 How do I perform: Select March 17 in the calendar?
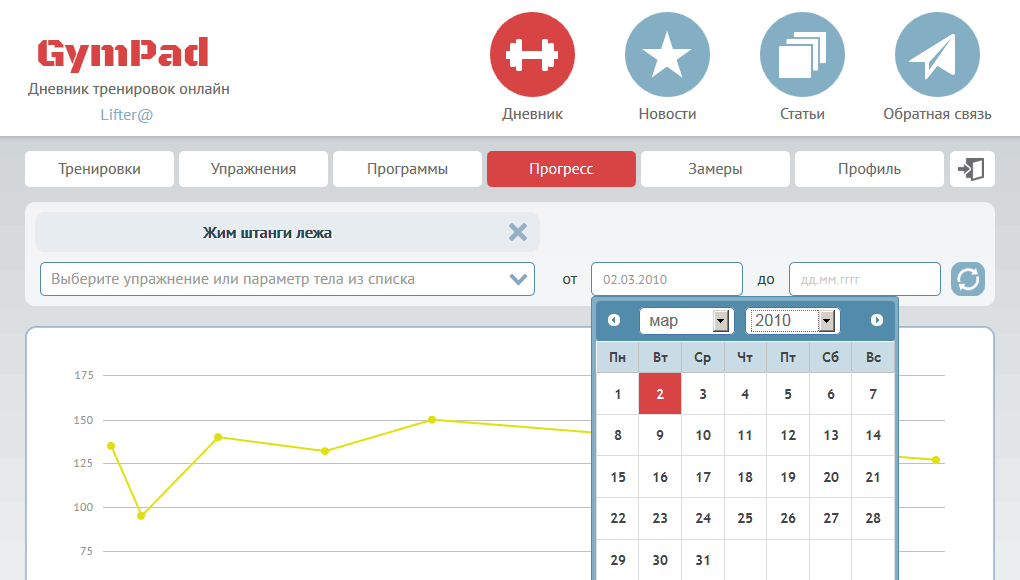pos(703,477)
